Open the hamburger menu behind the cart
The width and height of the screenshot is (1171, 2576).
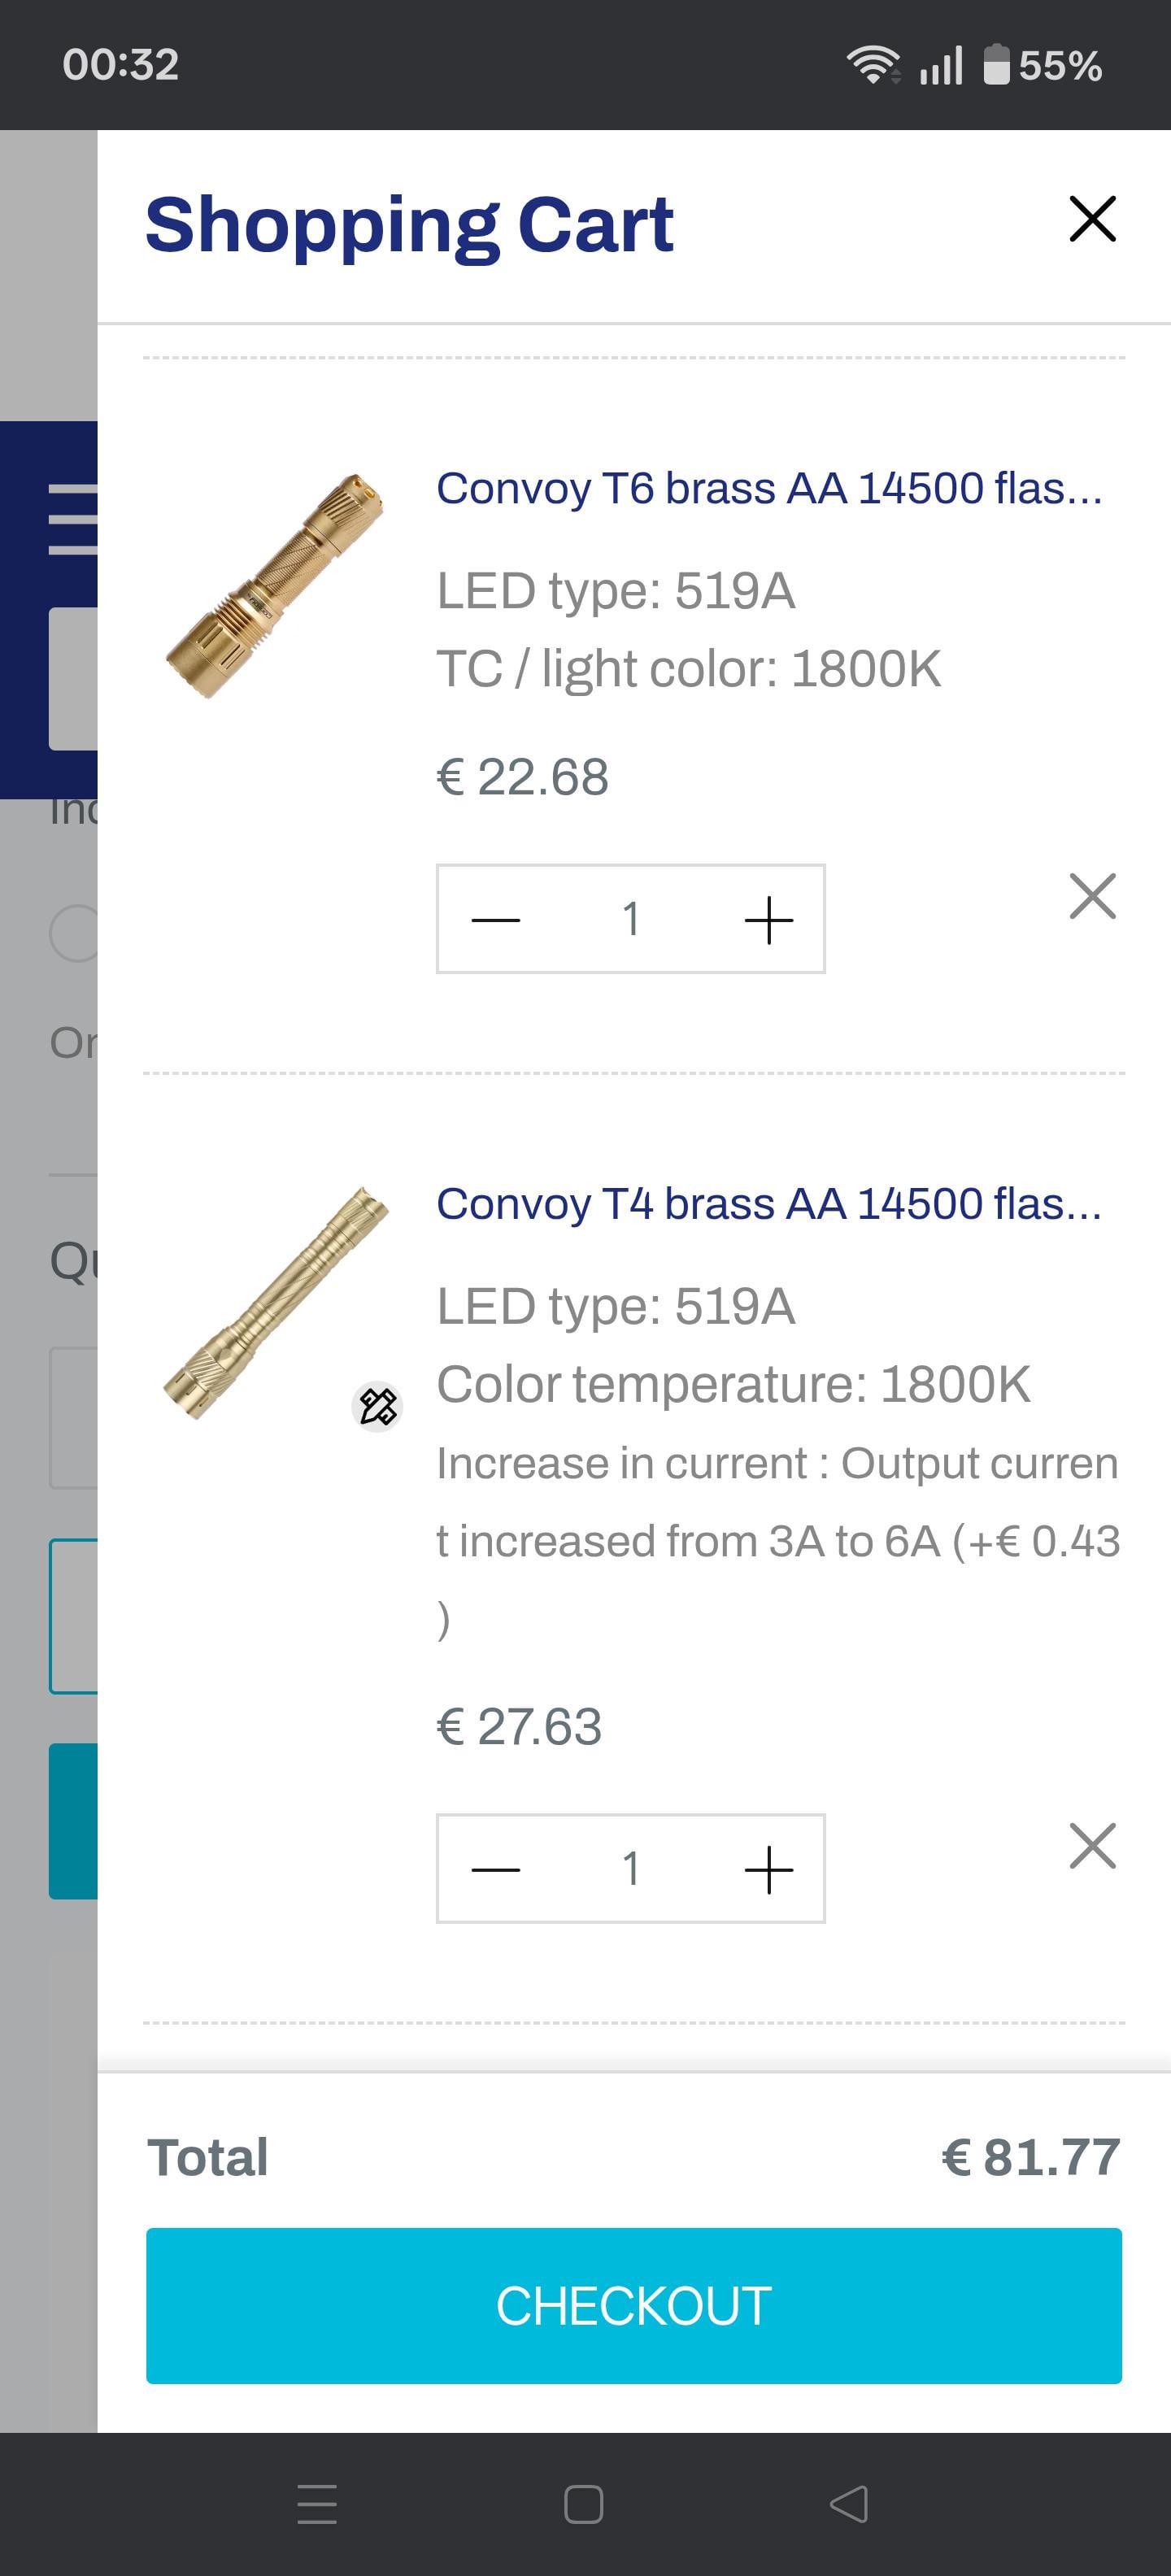(74, 519)
